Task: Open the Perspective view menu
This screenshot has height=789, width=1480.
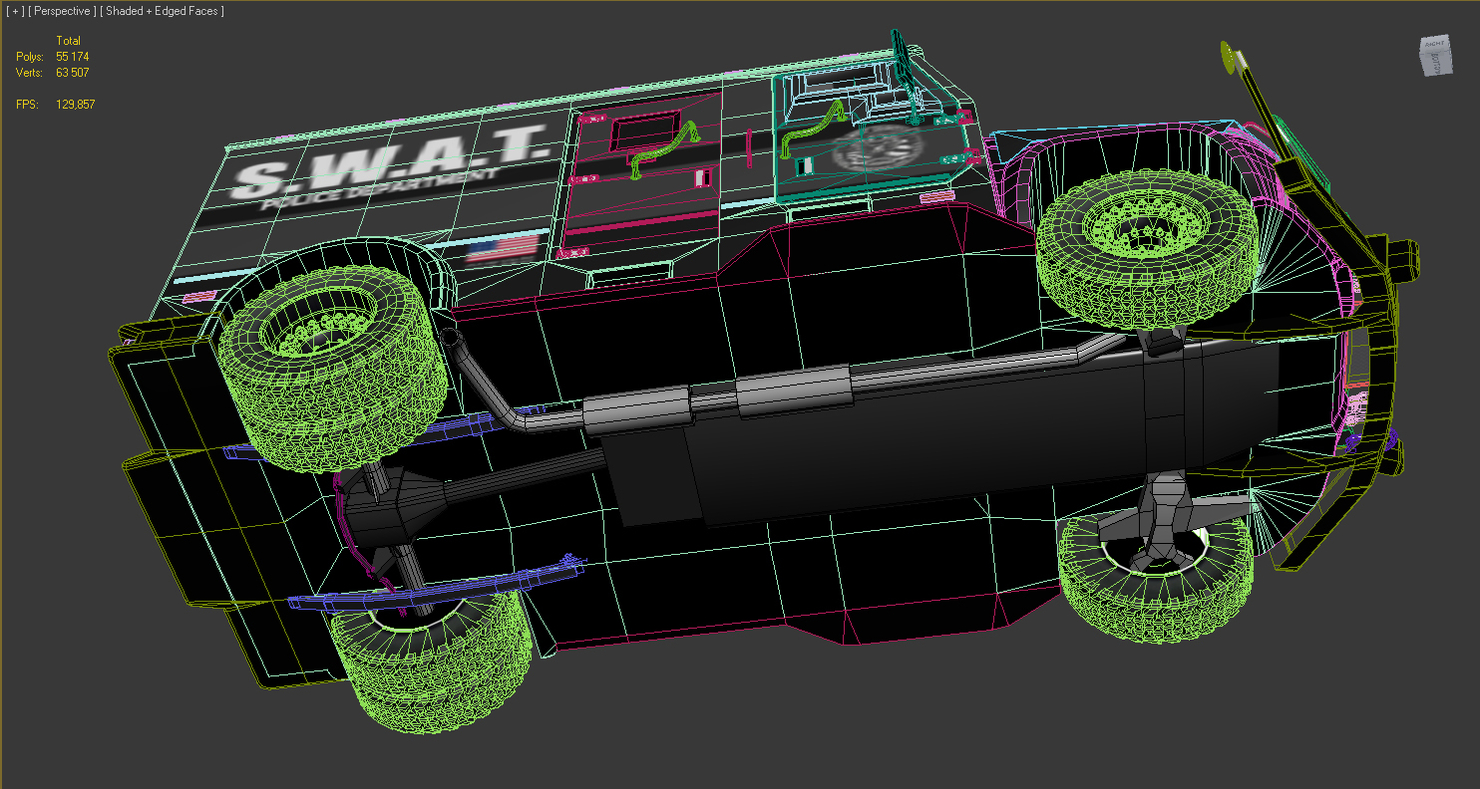Action: point(63,11)
